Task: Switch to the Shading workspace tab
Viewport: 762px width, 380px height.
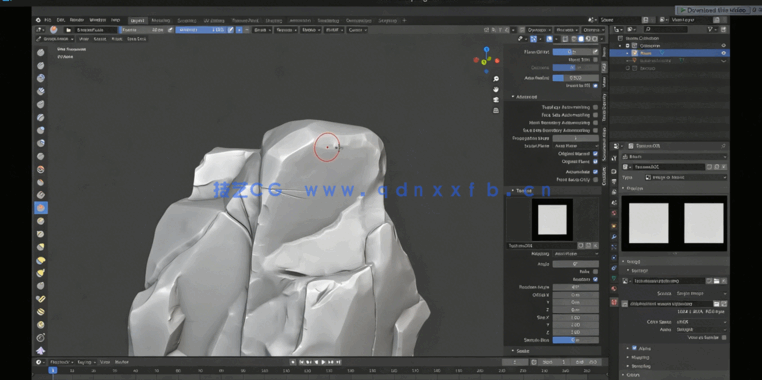Action: 274,20
